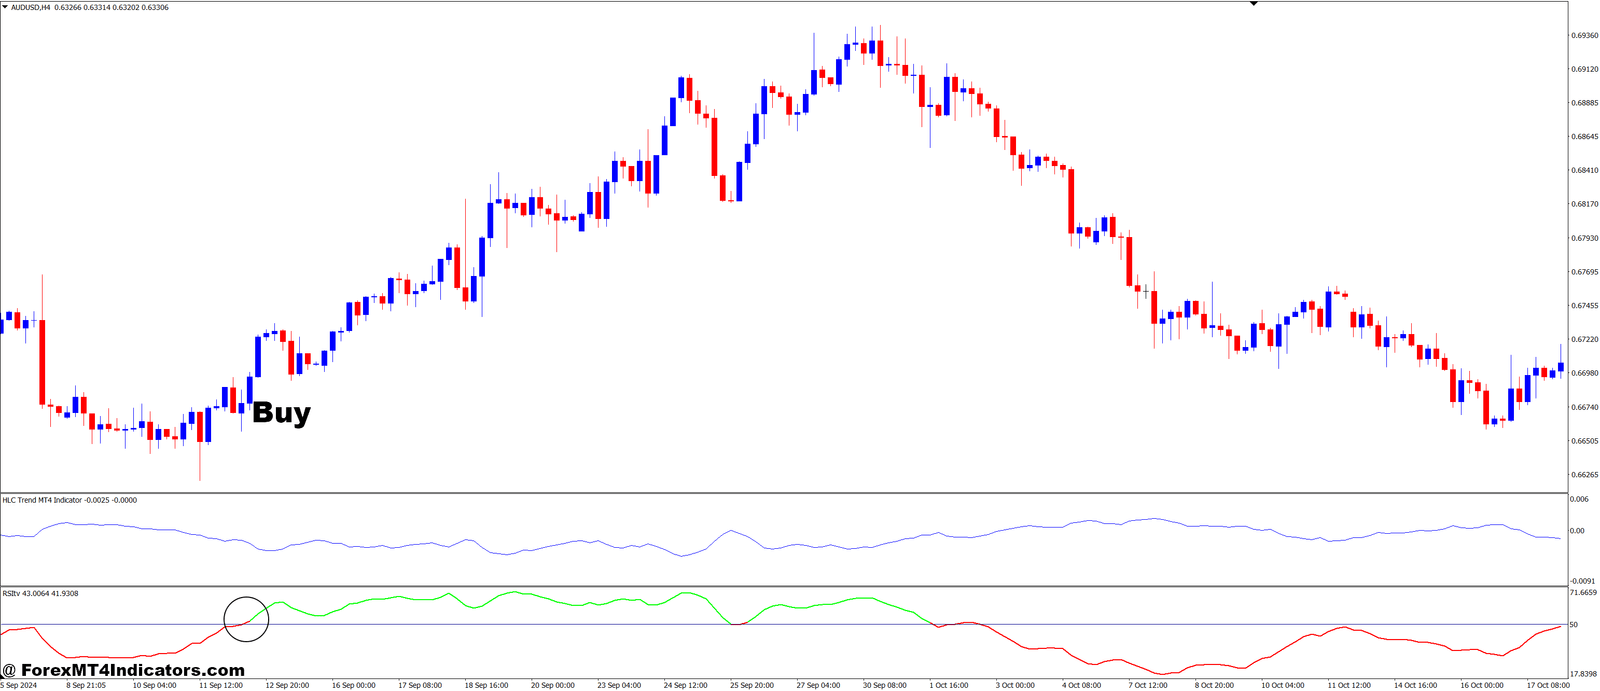This screenshot has width=1600, height=691.
Task: Click the HLC Trend MT4 Indicator label
Action: (x=42, y=500)
